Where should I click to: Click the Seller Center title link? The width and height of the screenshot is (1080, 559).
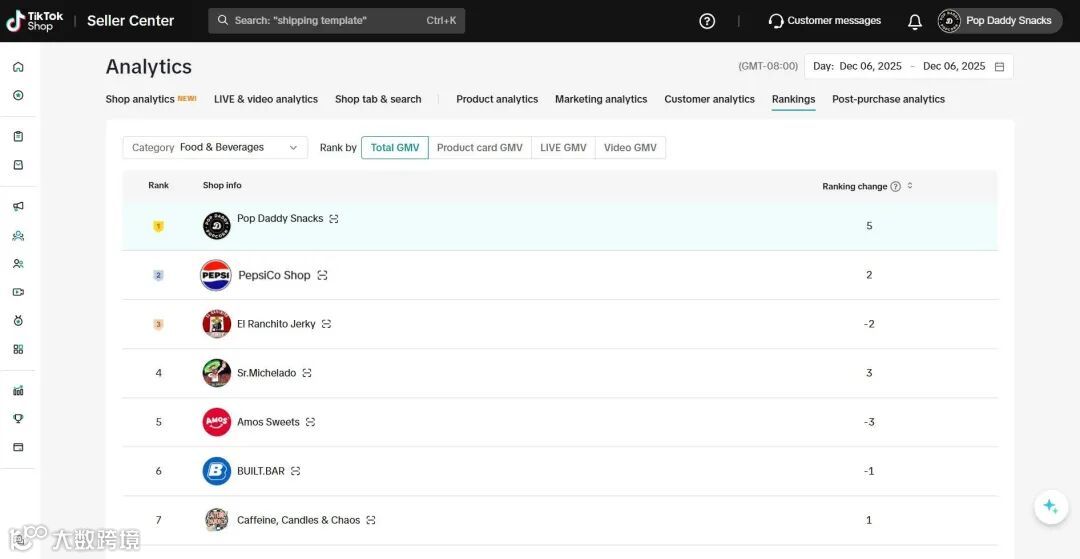[x=131, y=21]
